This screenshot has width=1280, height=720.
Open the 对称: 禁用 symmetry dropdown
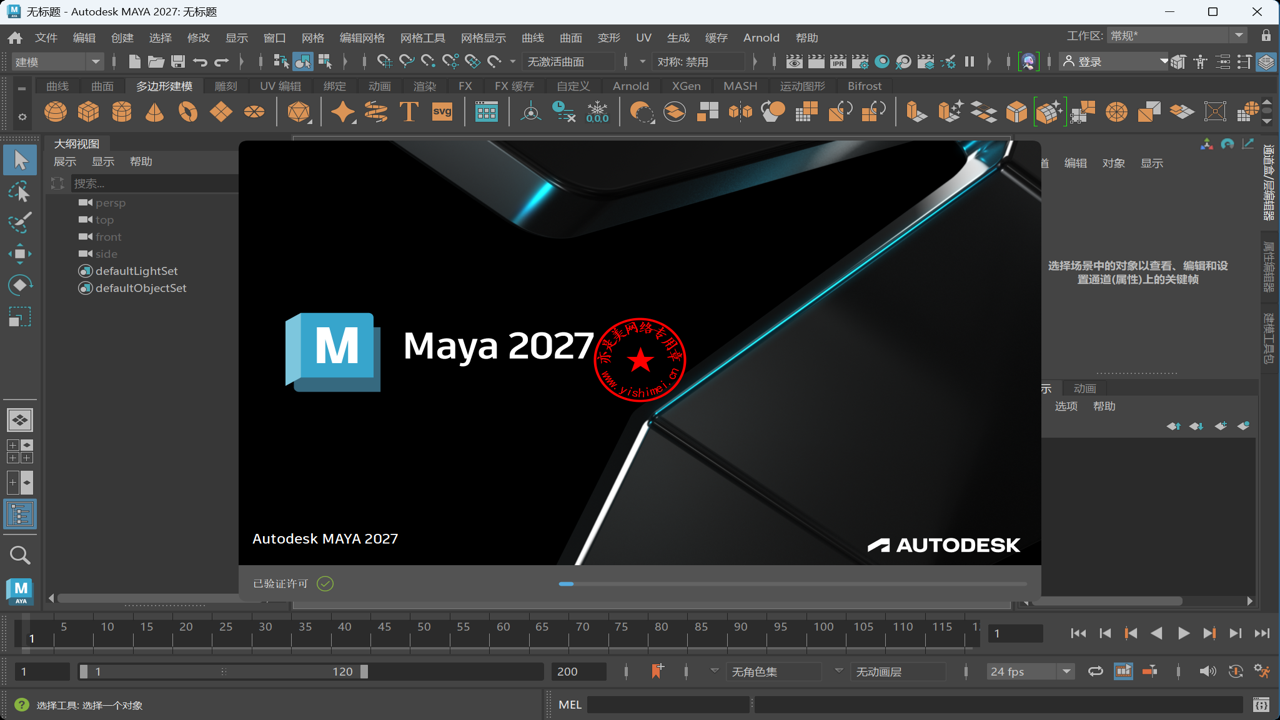(700, 62)
